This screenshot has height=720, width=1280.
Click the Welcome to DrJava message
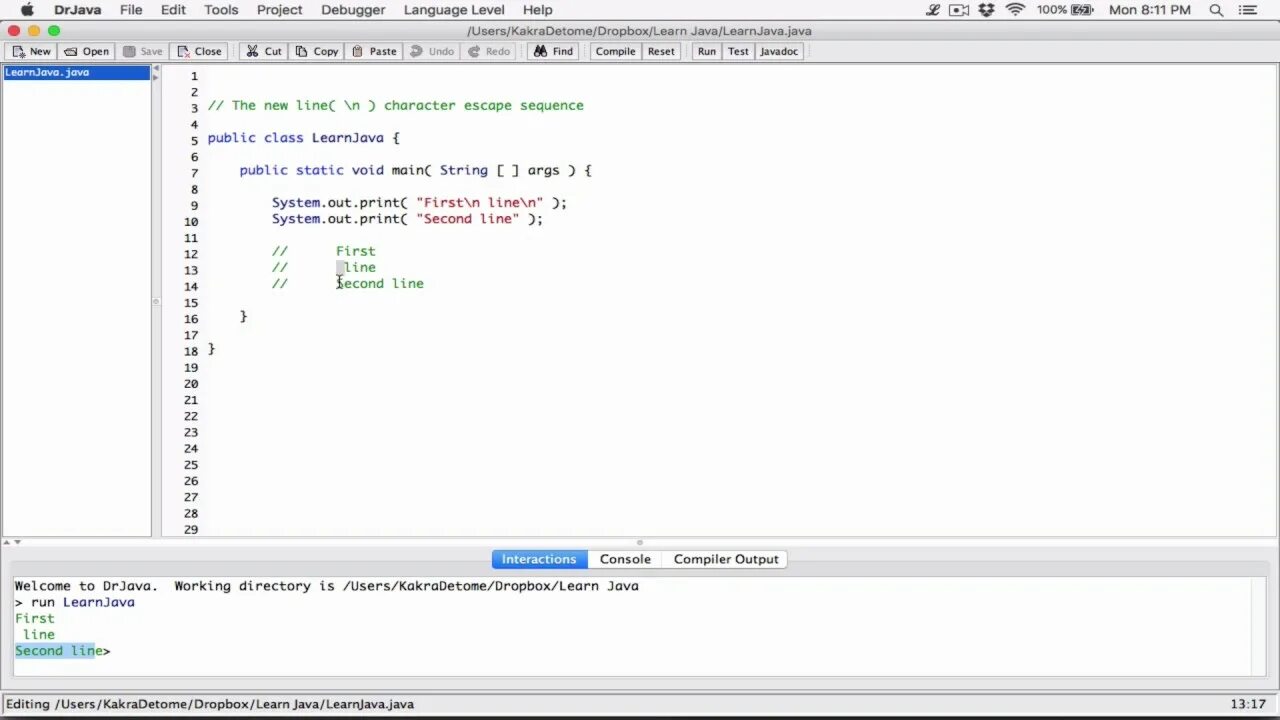coord(326,586)
